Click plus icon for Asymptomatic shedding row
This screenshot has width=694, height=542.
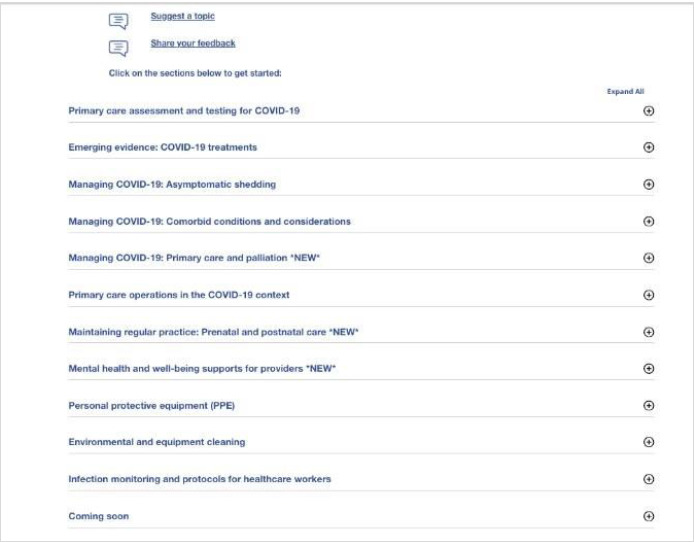(648, 185)
